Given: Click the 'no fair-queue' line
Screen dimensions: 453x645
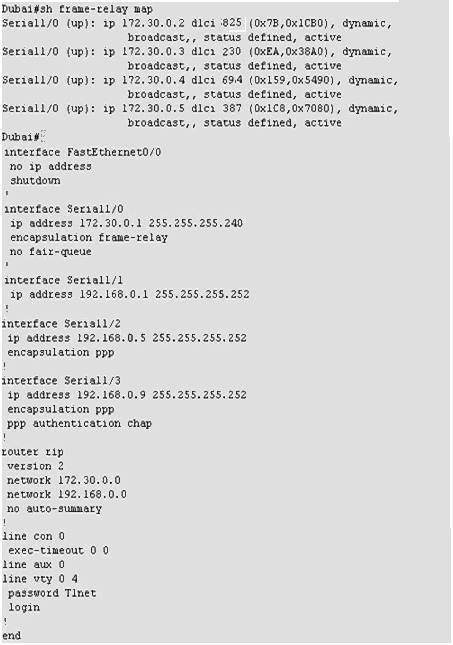Looking at the screenshot, I should pyautogui.click(x=51, y=251).
